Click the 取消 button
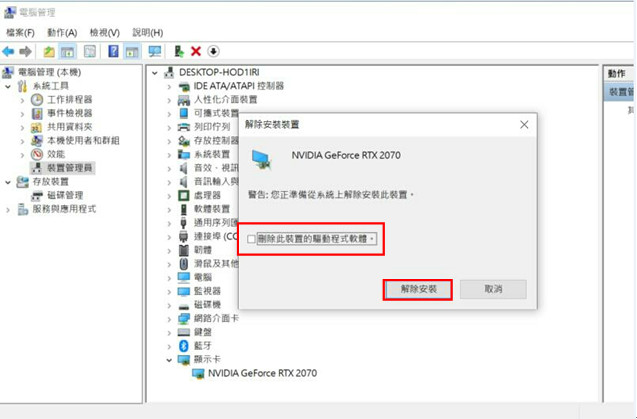The image size is (637, 419). (493, 289)
